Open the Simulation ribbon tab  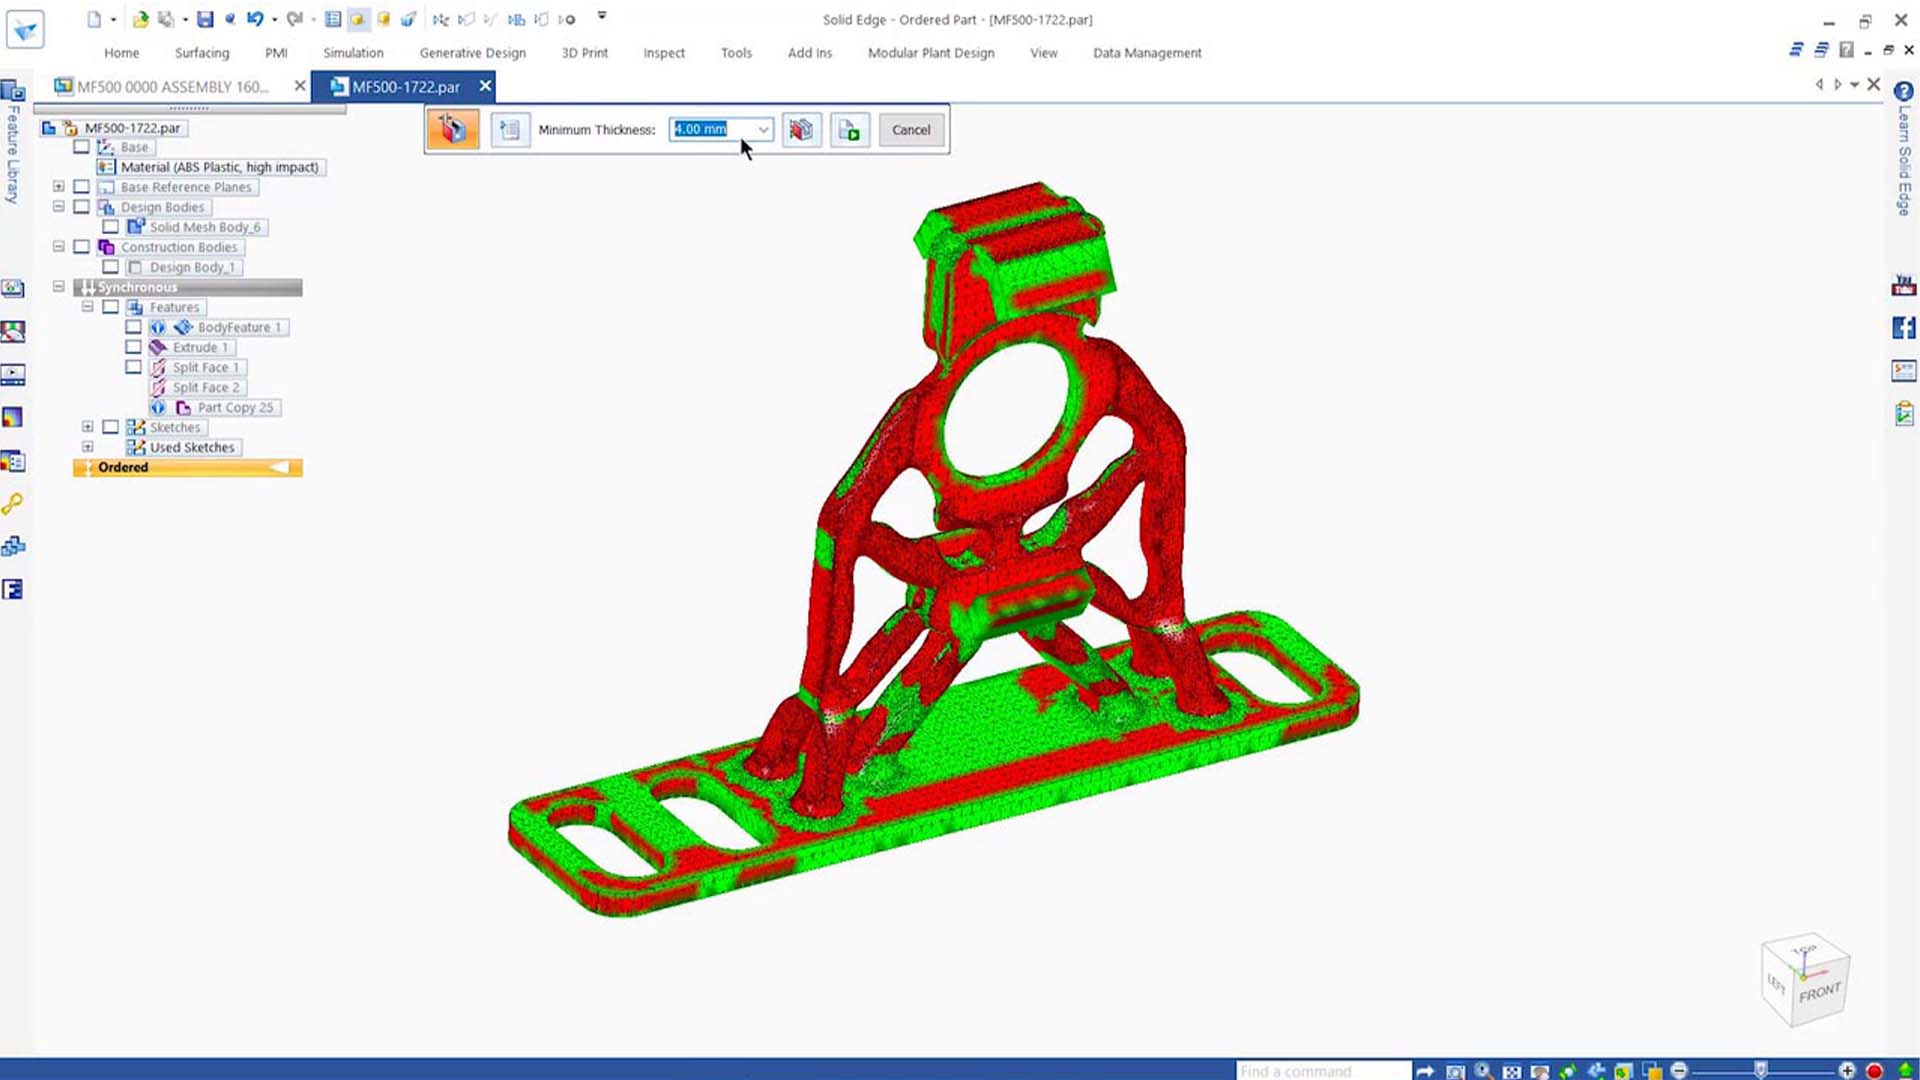coord(353,53)
